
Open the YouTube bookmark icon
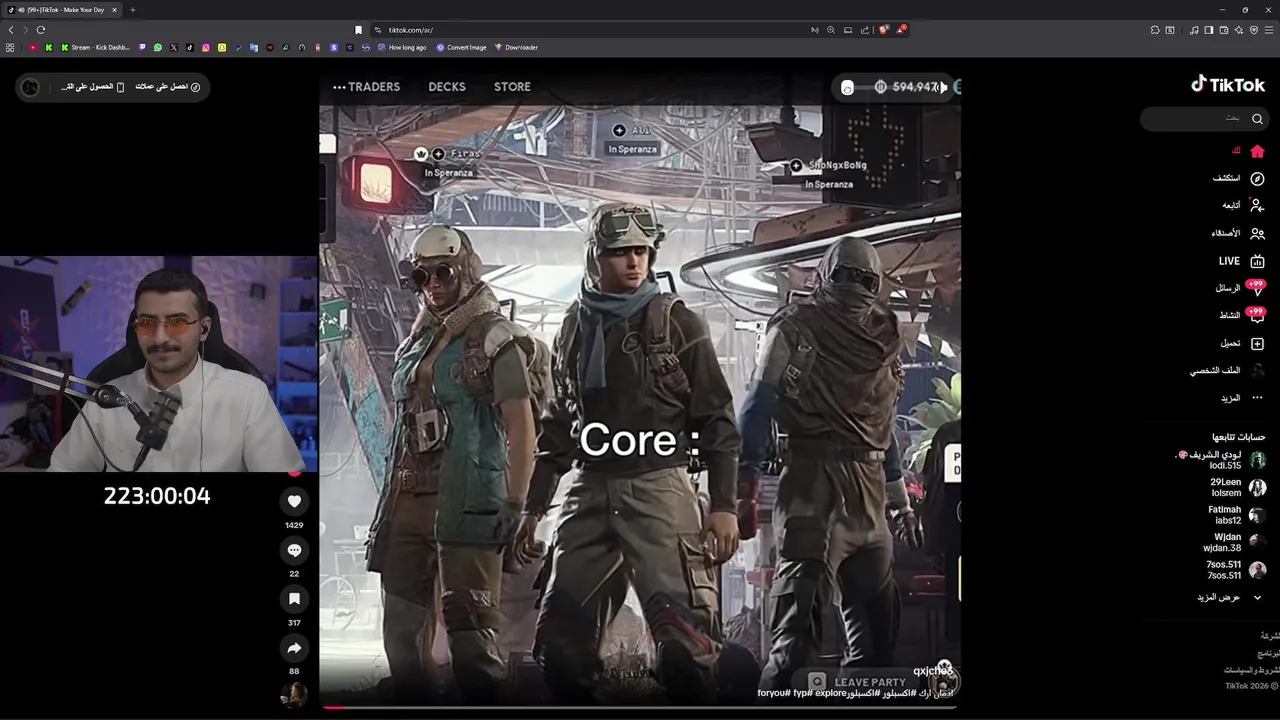tap(33, 47)
